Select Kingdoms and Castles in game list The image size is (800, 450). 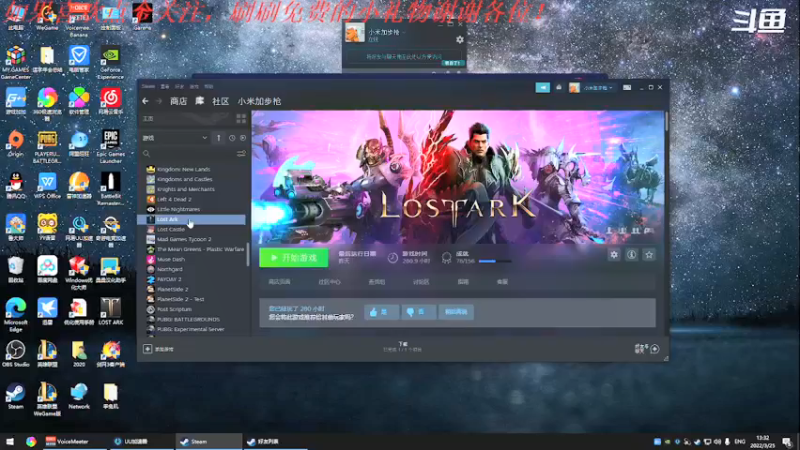click(185, 179)
